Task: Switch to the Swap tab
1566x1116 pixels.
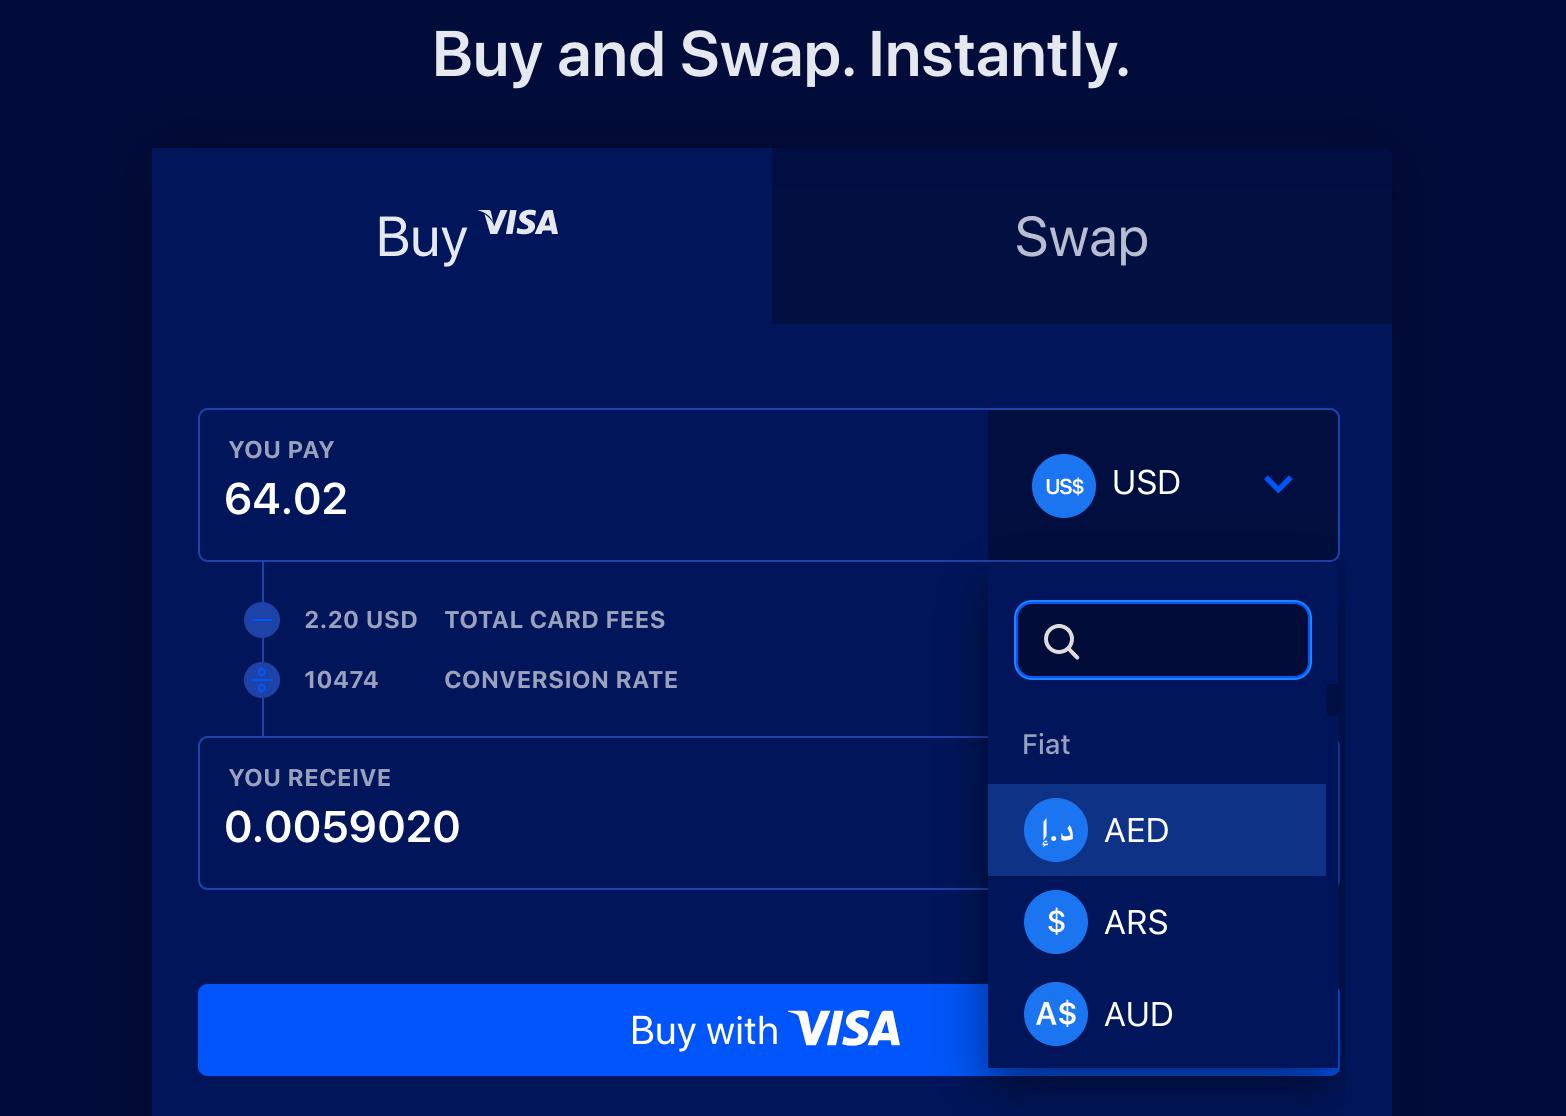Action: [x=1081, y=236]
